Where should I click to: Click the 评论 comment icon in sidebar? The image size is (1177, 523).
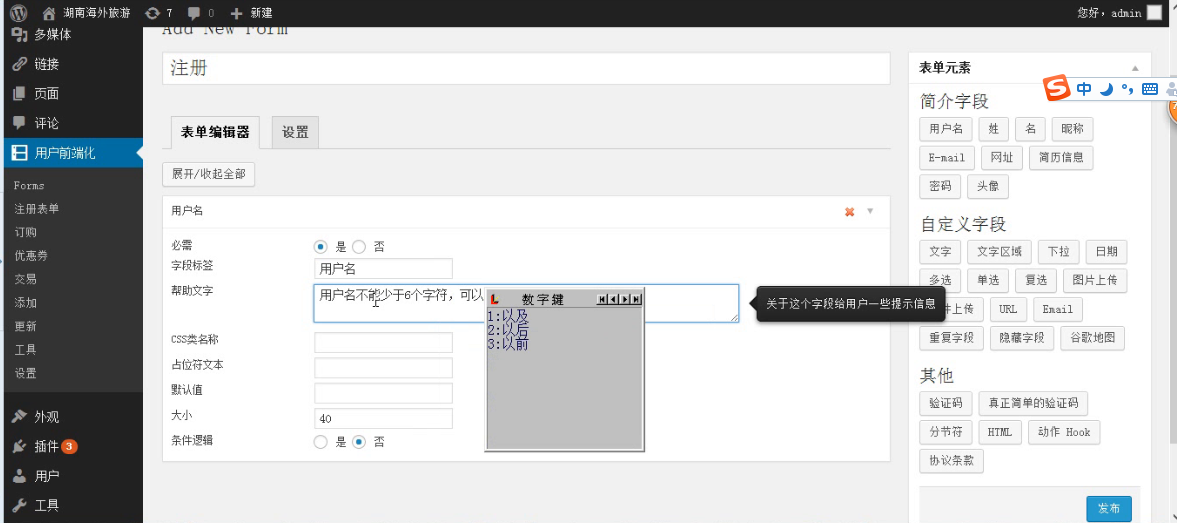[20, 122]
